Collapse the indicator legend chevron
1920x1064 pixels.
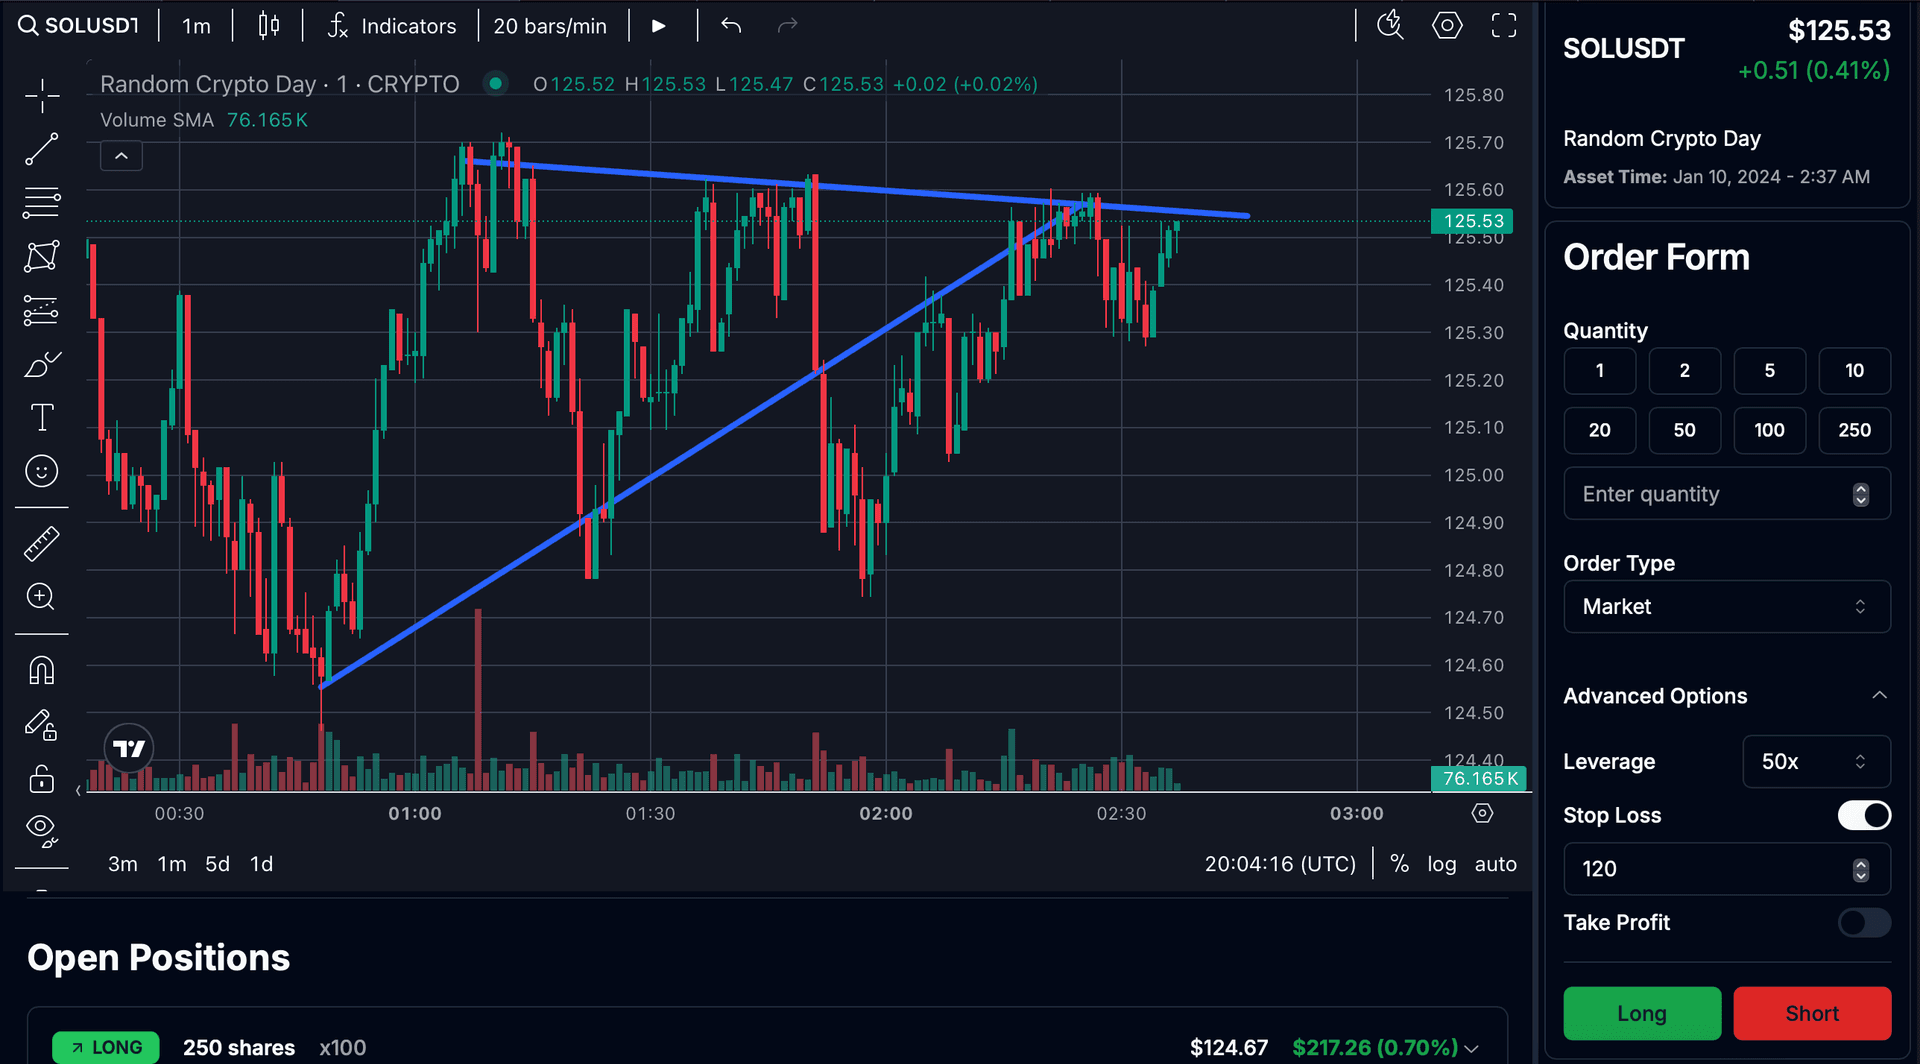[x=121, y=156]
